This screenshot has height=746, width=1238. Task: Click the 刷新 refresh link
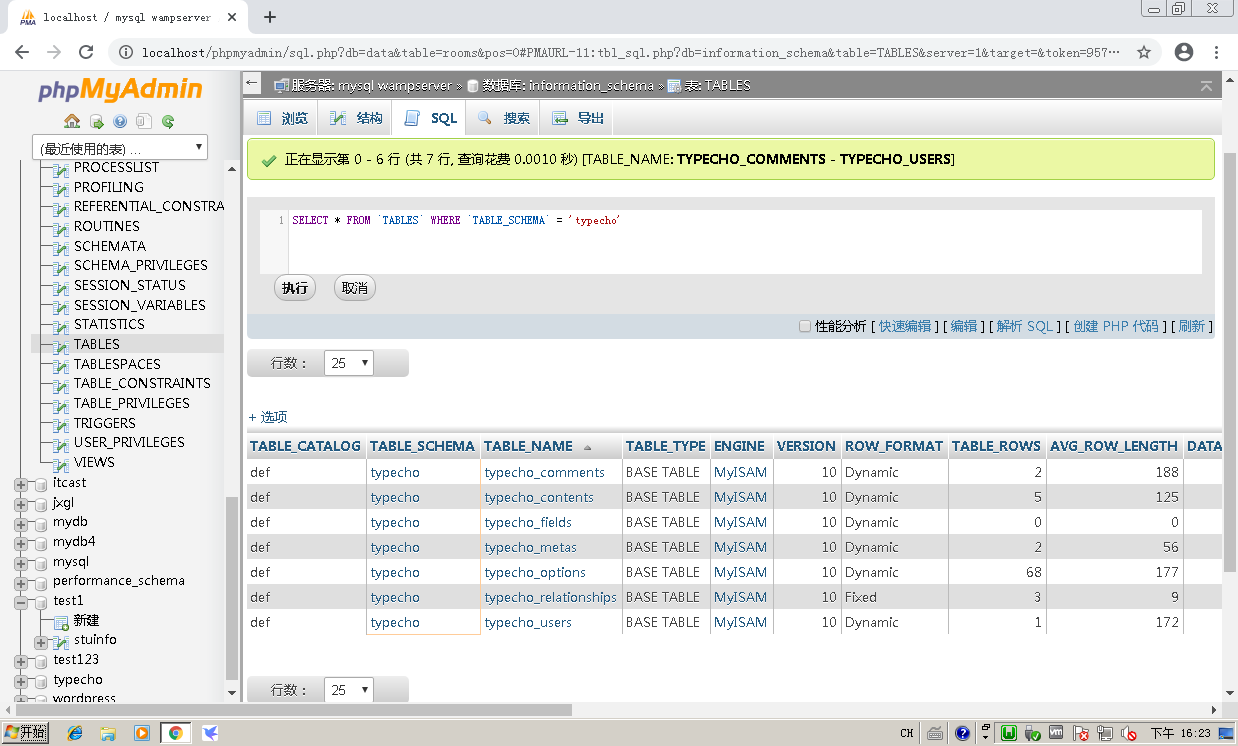pyautogui.click(x=1192, y=326)
